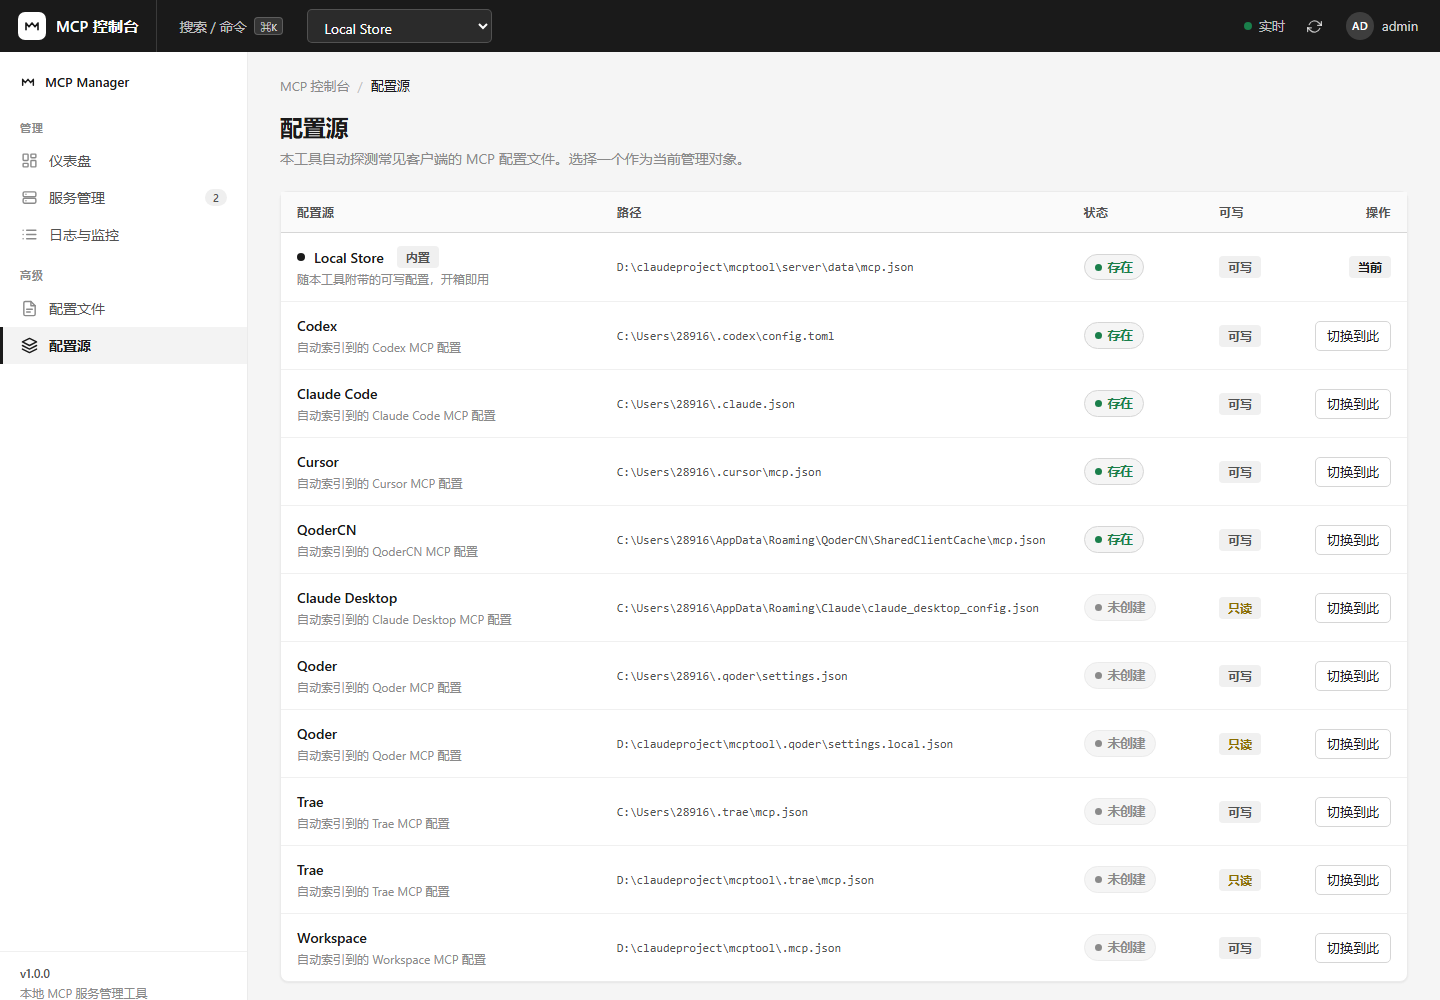Open the 搜索 / 命令 search box
The height and width of the screenshot is (1000, 1440).
tap(231, 27)
